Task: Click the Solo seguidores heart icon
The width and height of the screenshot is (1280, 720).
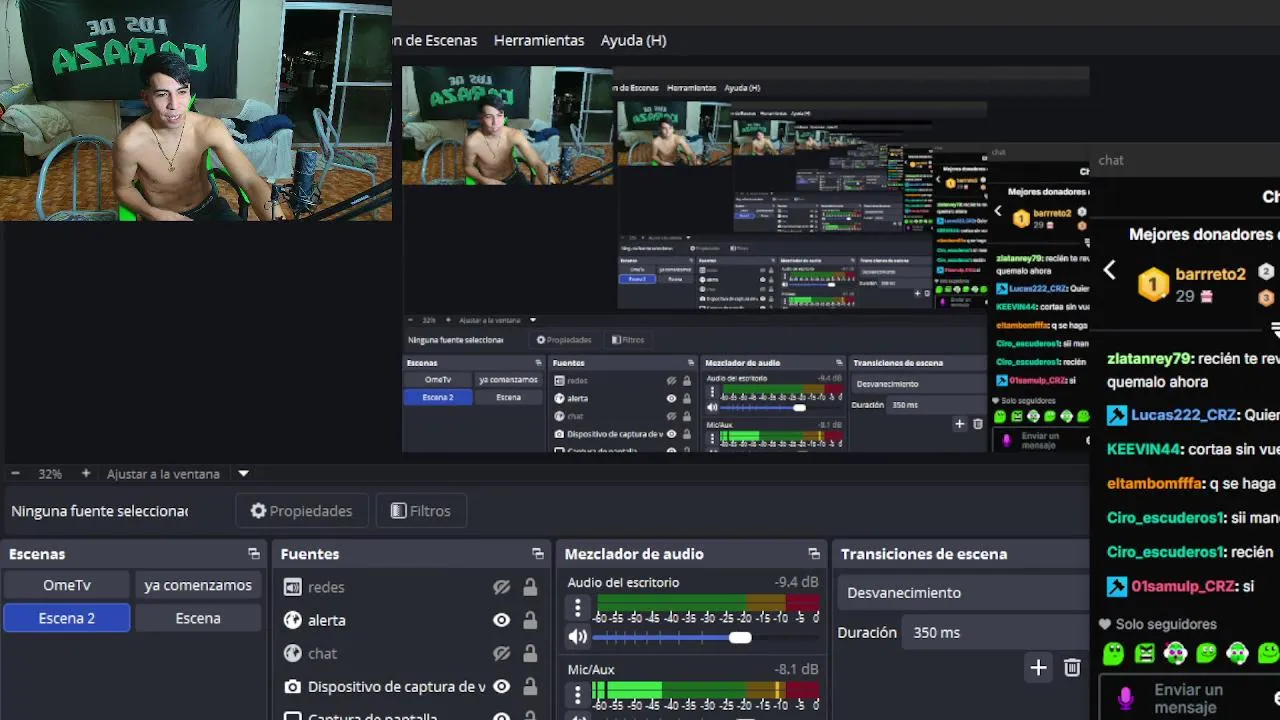Action: 1105,624
